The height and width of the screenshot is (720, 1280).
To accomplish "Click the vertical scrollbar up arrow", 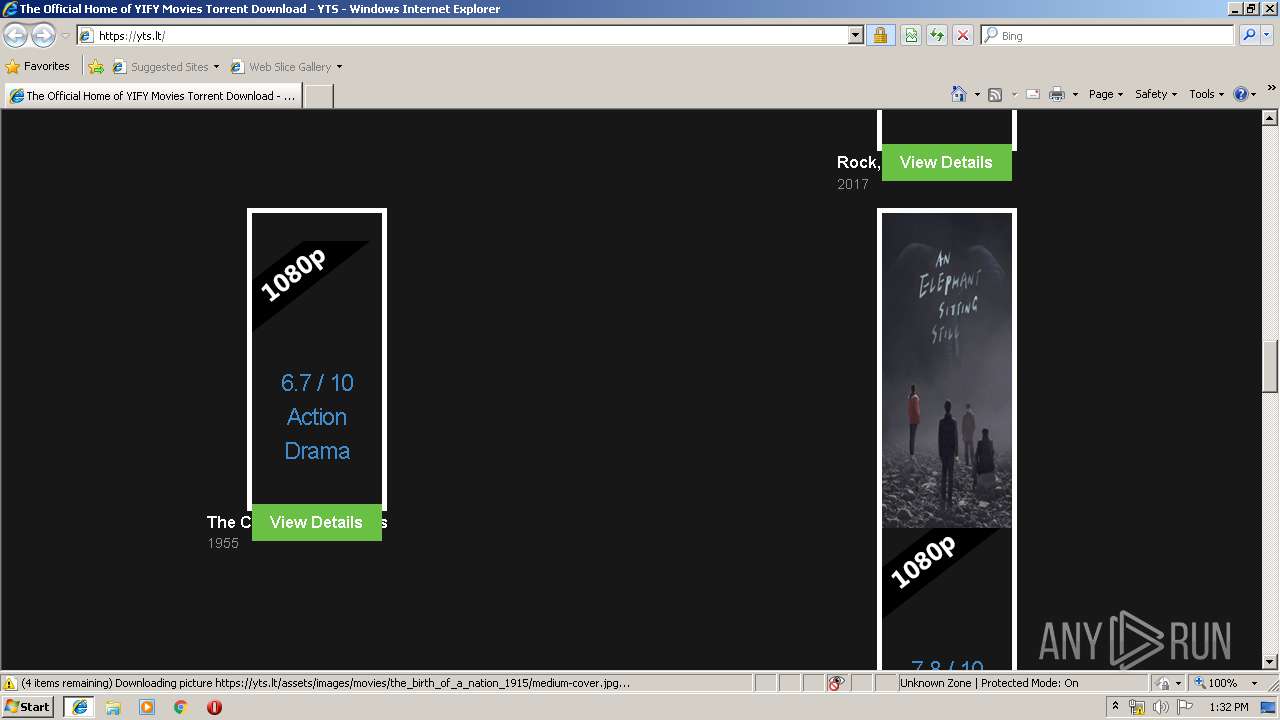I will [1270, 118].
